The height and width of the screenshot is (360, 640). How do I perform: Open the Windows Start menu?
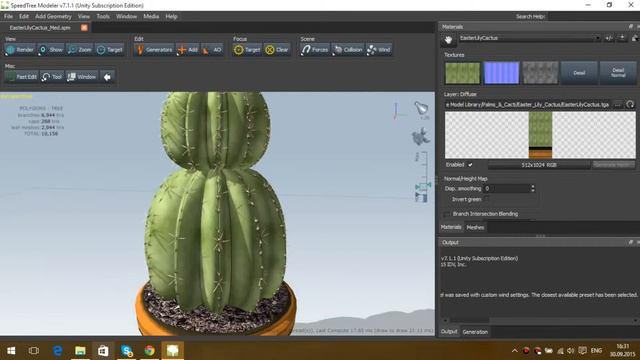[x=11, y=351]
